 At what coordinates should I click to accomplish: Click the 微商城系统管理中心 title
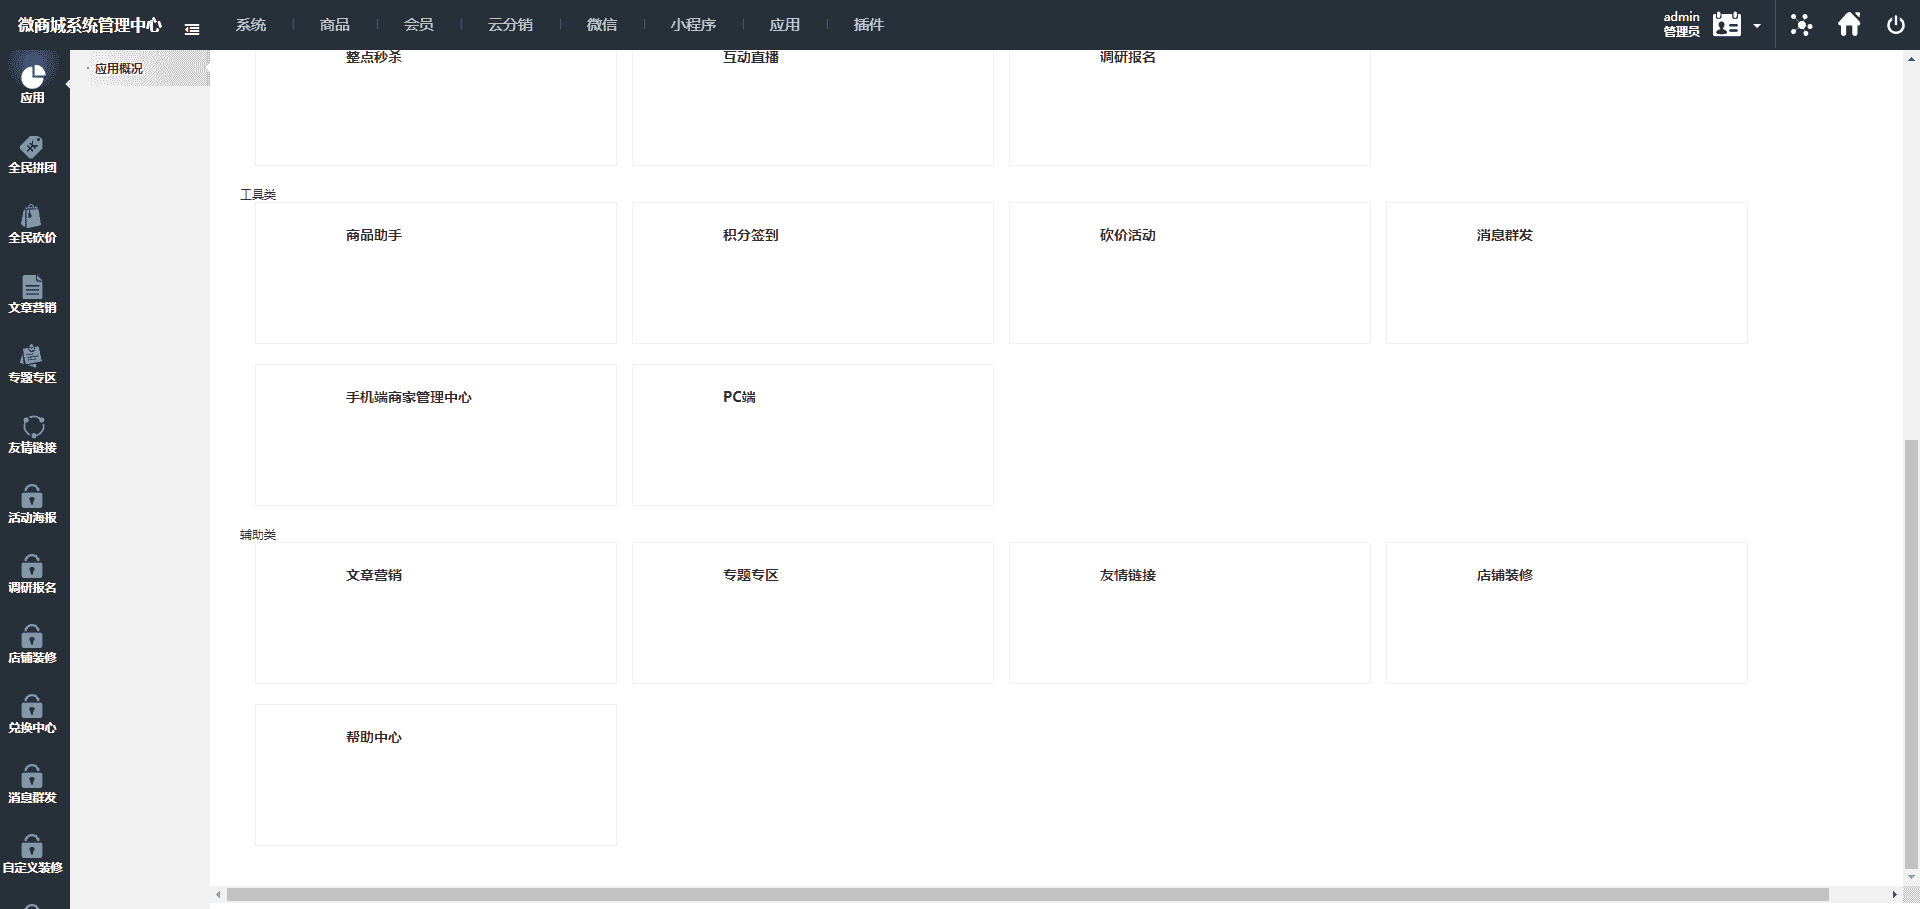(x=89, y=25)
